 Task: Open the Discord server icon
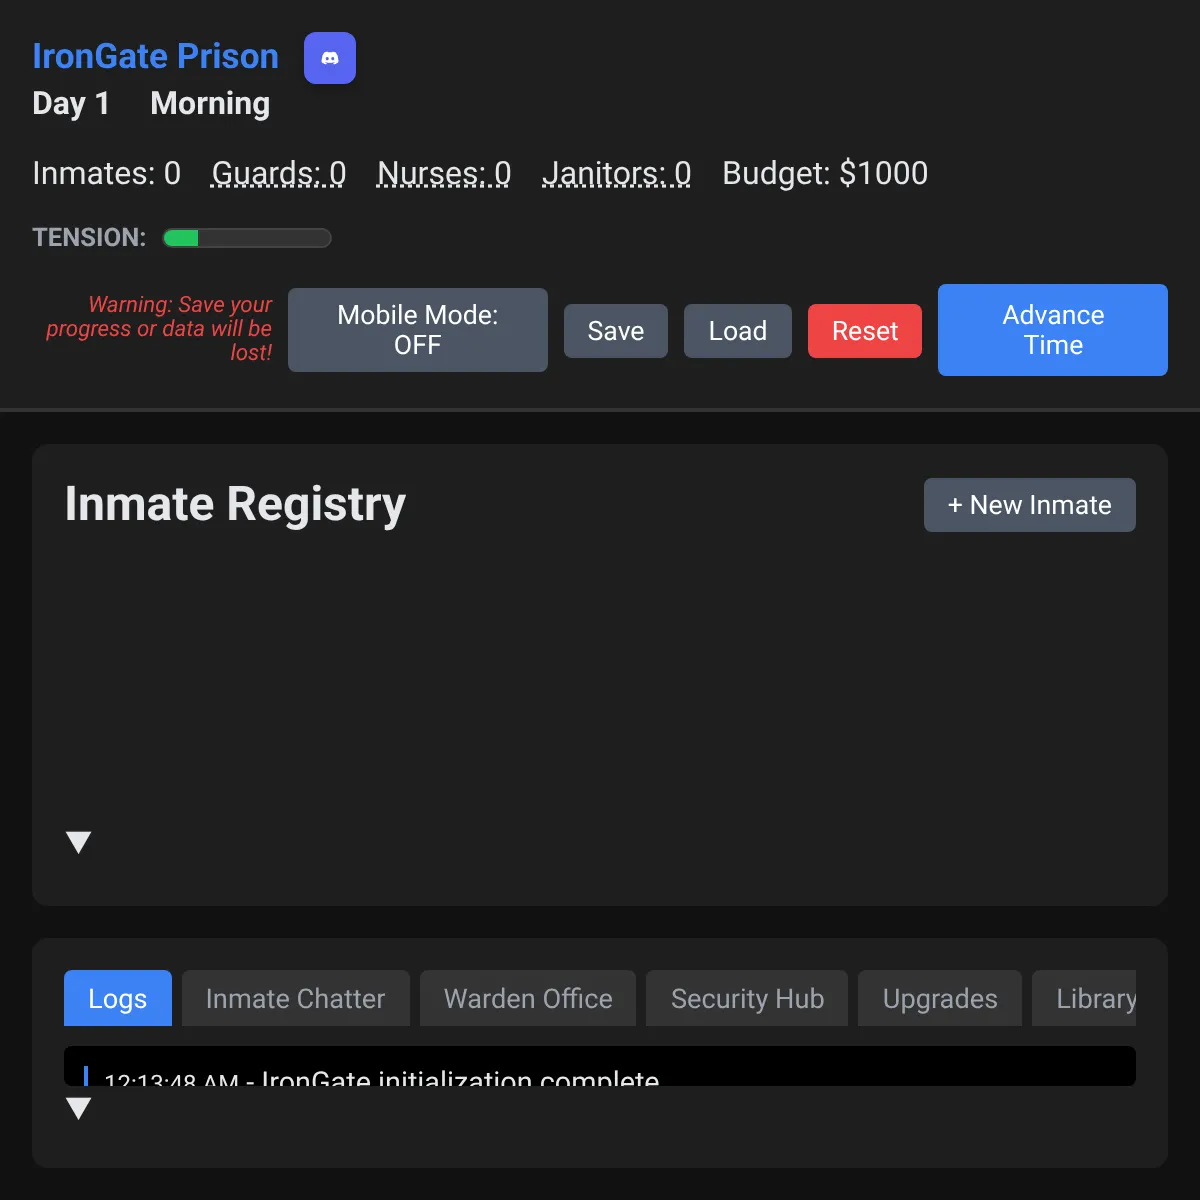pyautogui.click(x=330, y=58)
